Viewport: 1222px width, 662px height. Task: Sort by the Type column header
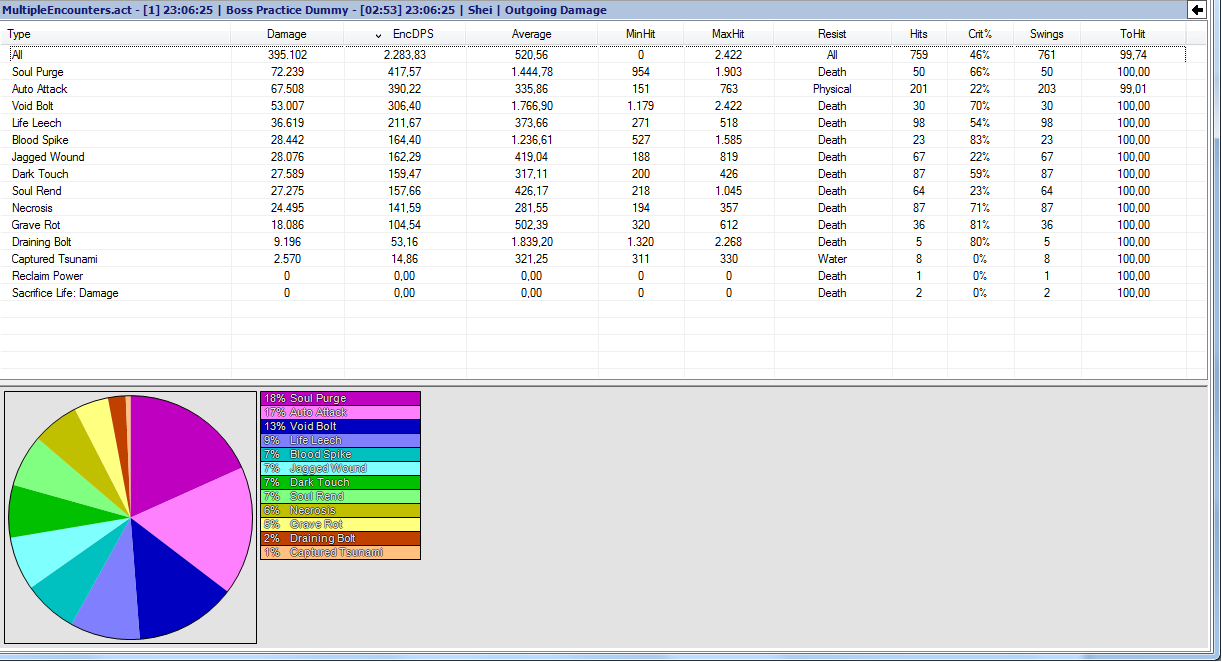point(115,34)
